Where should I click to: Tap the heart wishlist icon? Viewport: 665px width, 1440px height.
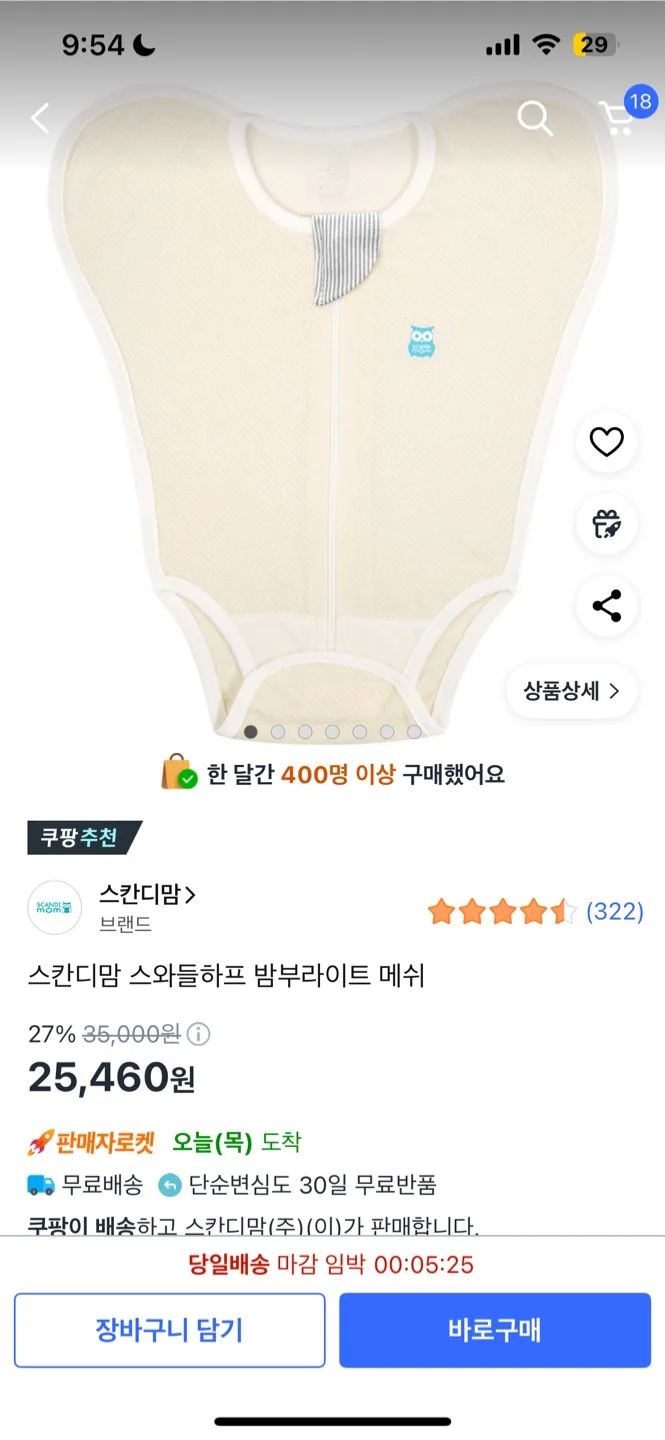point(606,442)
